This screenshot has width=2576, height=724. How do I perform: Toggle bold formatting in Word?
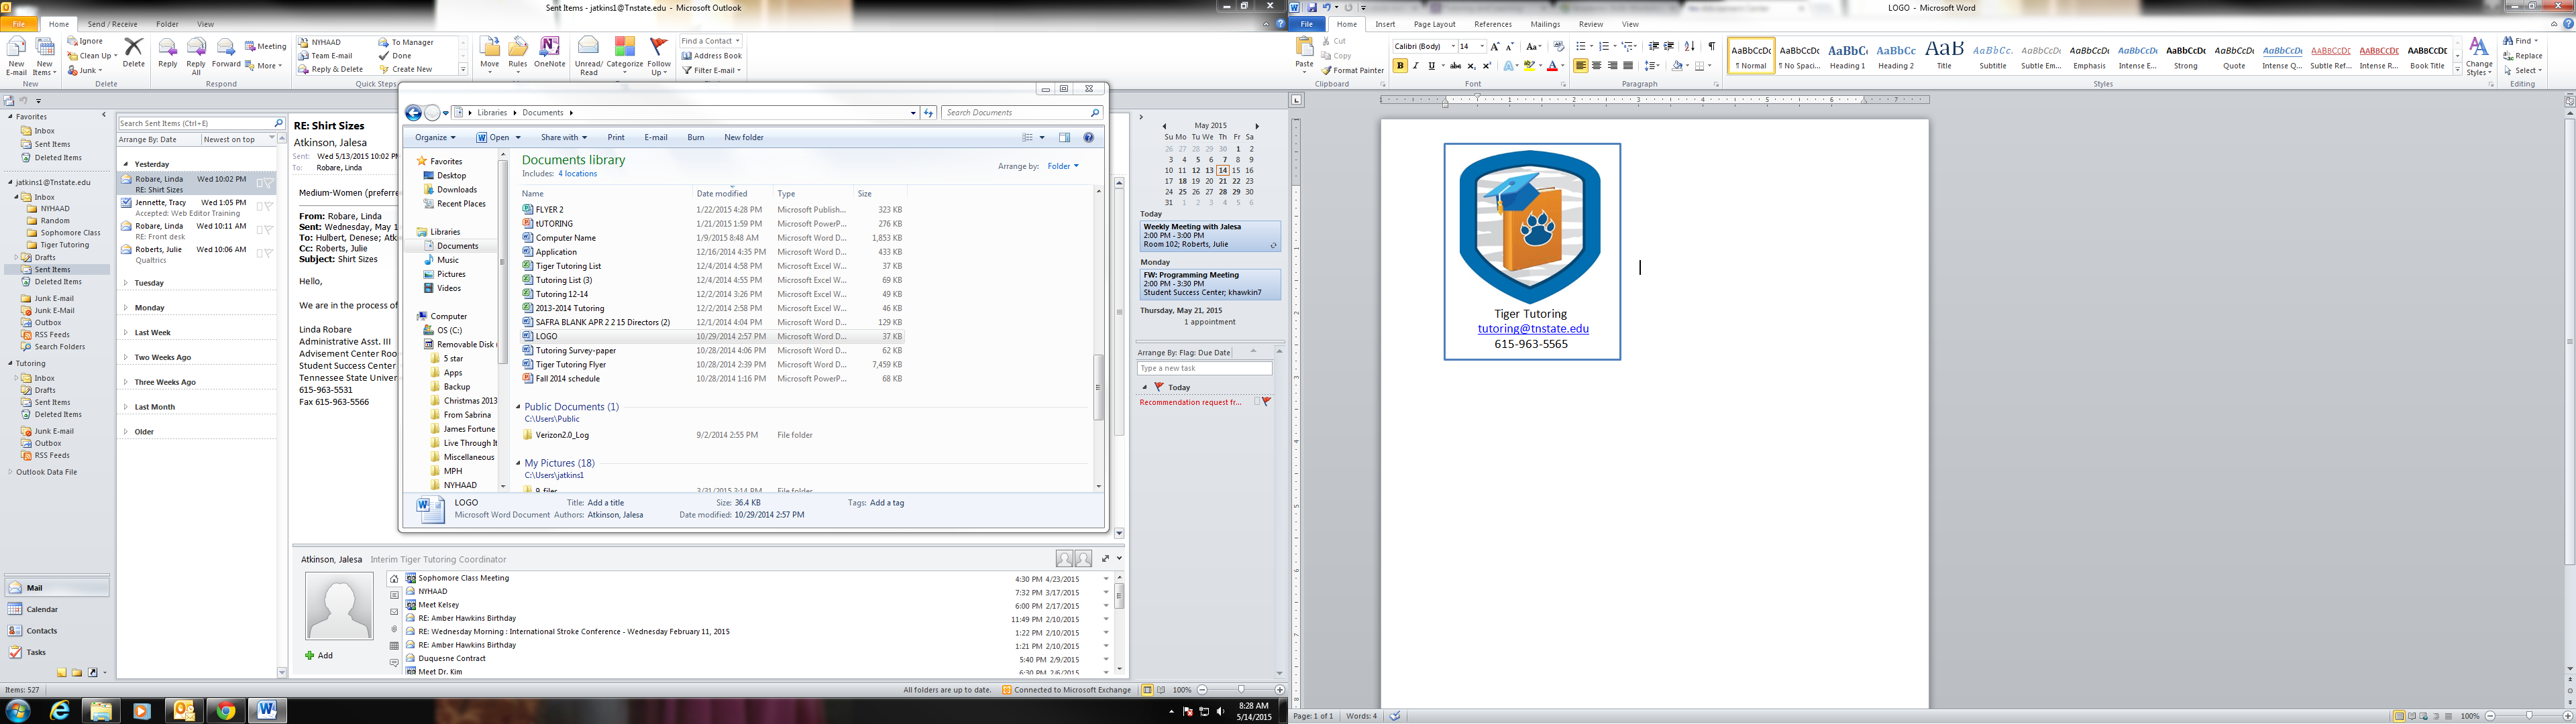(x=1400, y=66)
